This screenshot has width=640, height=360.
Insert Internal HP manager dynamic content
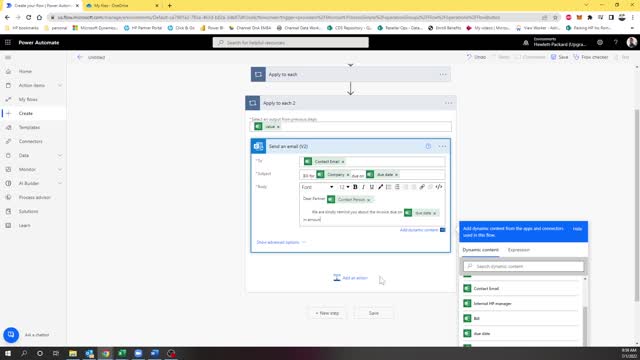coord(521,304)
